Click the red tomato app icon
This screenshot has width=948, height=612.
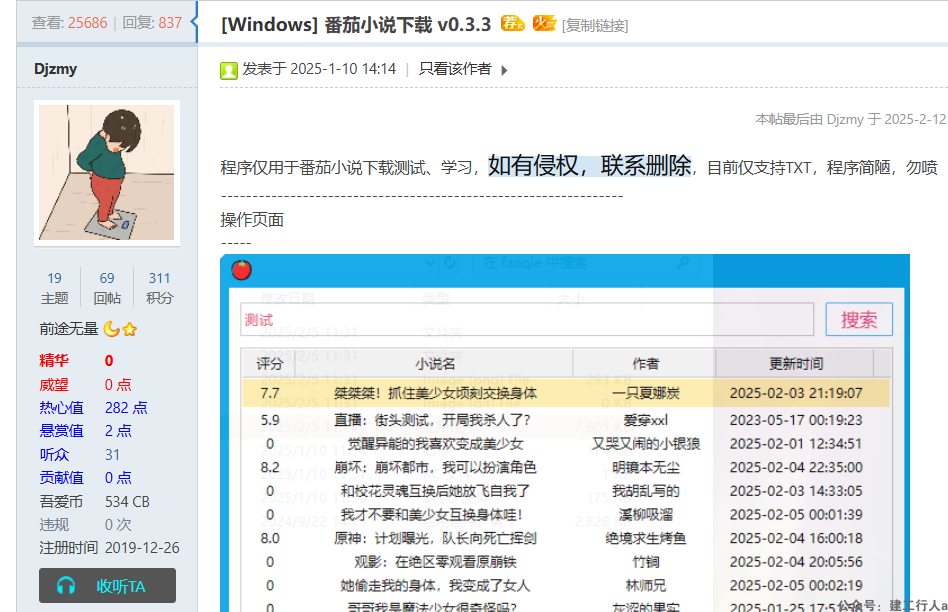(x=242, y=270)
